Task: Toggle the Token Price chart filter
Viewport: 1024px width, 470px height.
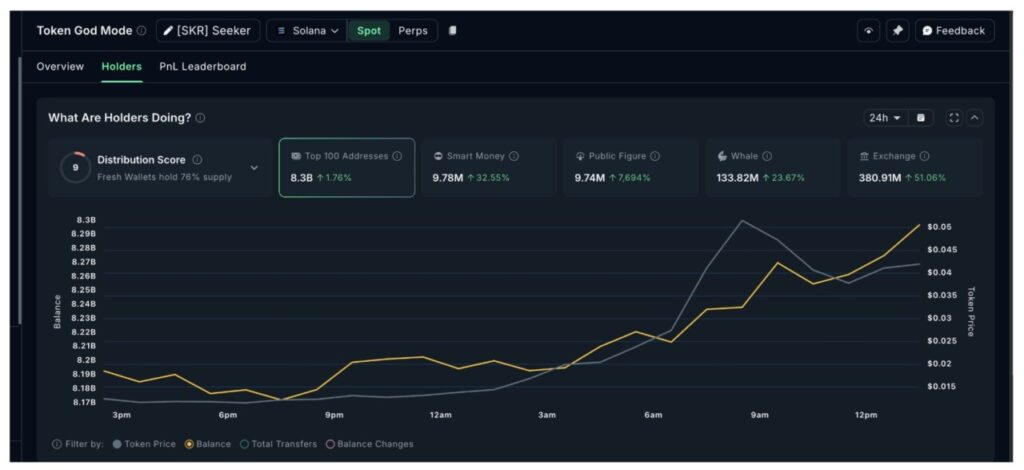Action: [x=146, y=444]
